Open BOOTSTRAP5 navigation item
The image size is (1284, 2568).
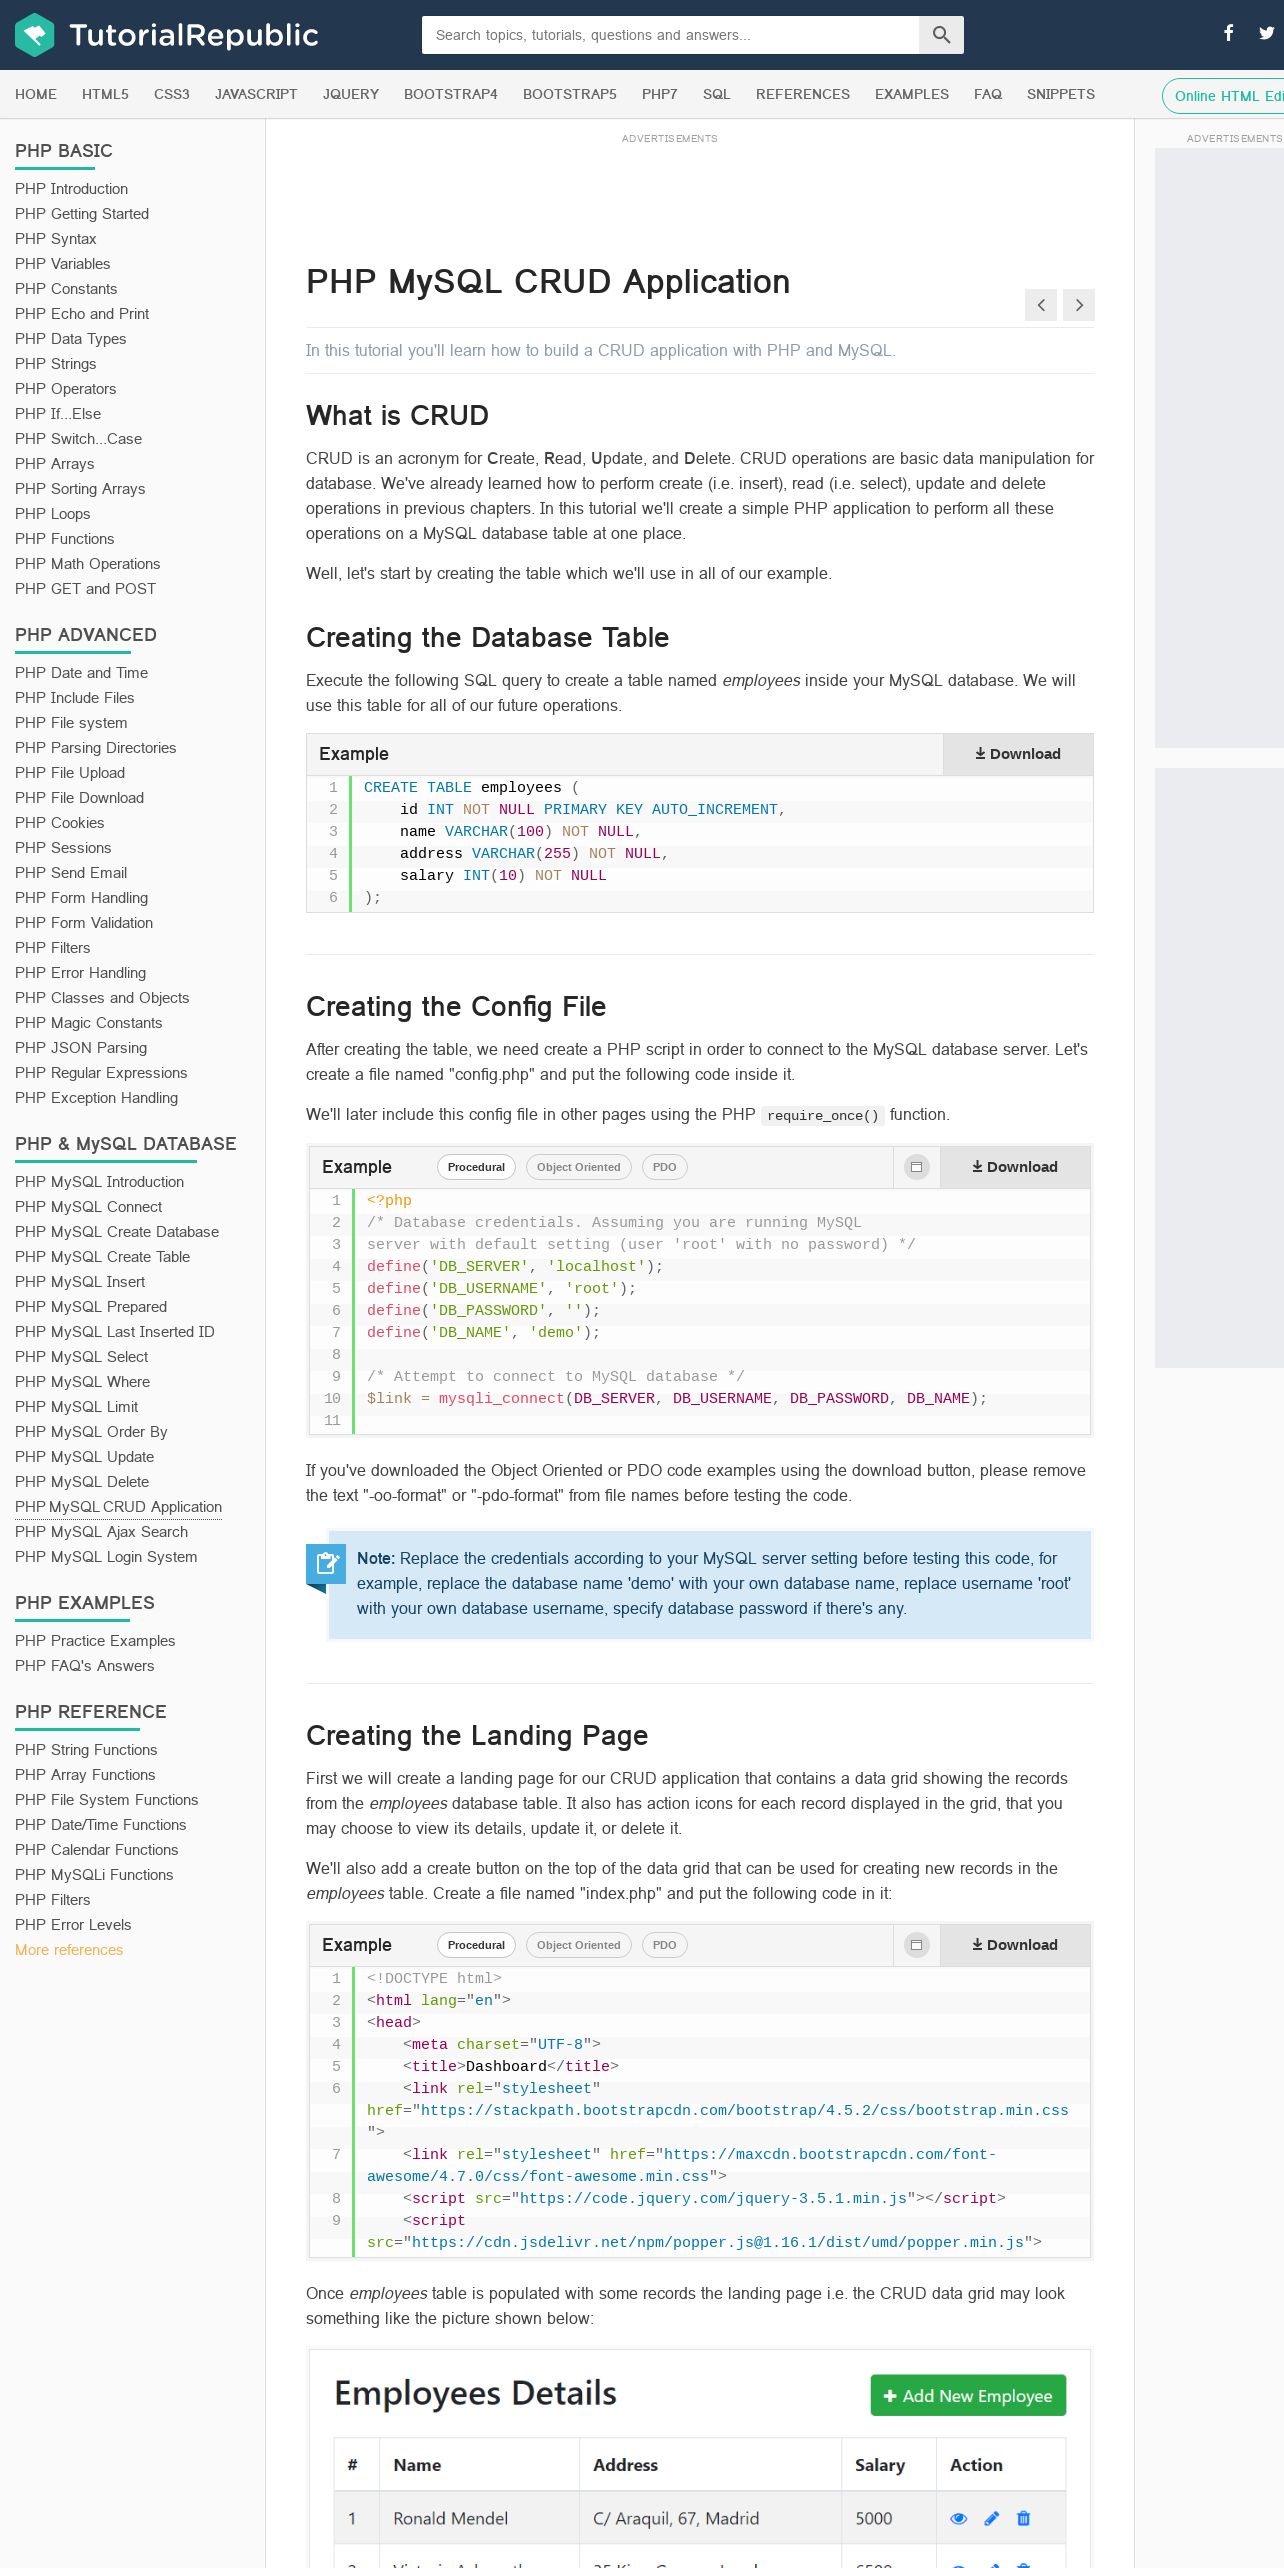pyautogui.click(x=570, y=94)
